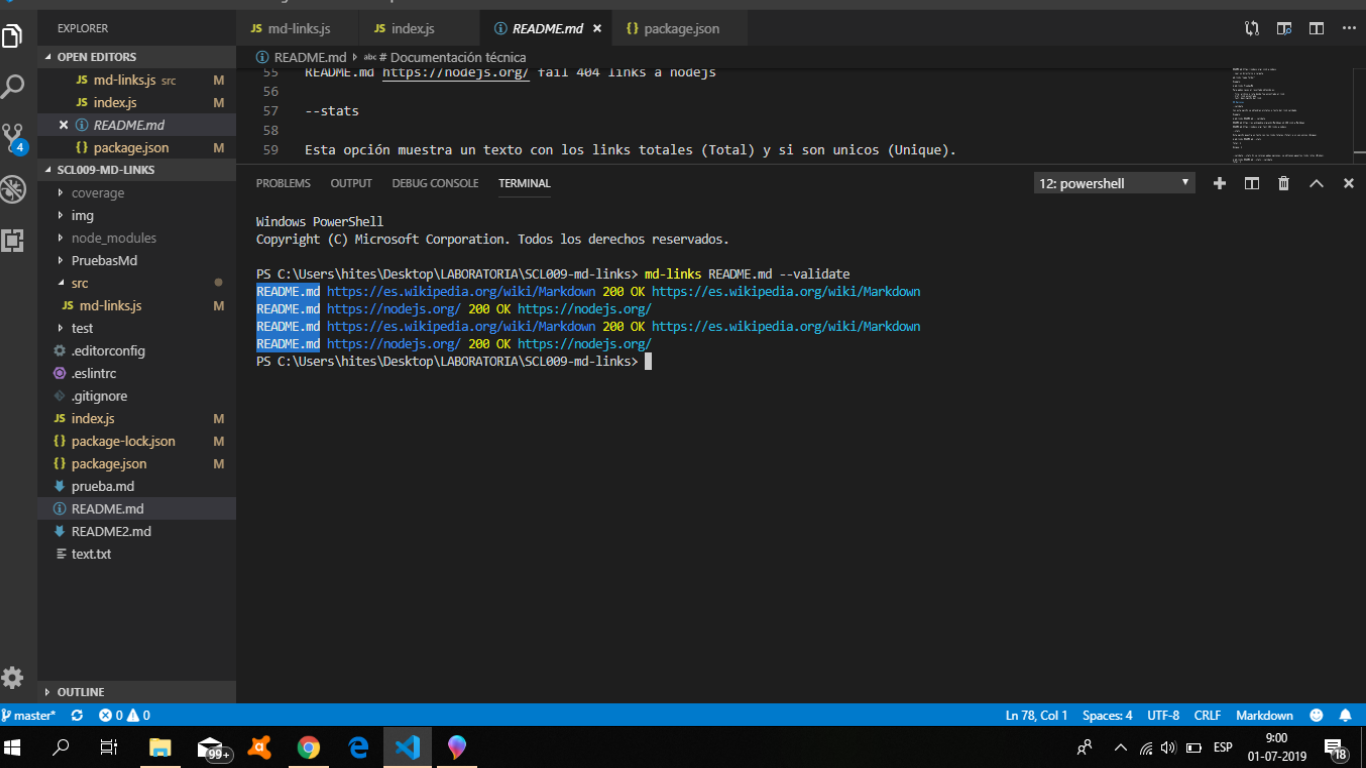Image resolution: width=1366 pixels, height=768 pixels.
Task: Click the git branch master indicator
Action: tap(28, 715)
